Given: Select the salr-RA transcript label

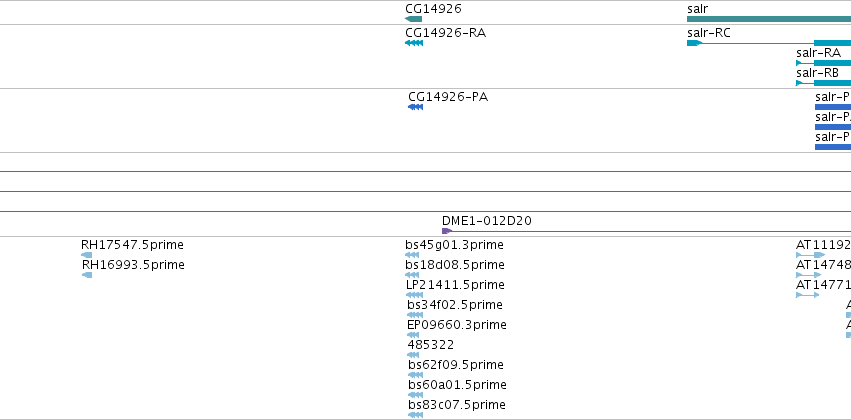Looking at the screenshot, I should (818, 53).
